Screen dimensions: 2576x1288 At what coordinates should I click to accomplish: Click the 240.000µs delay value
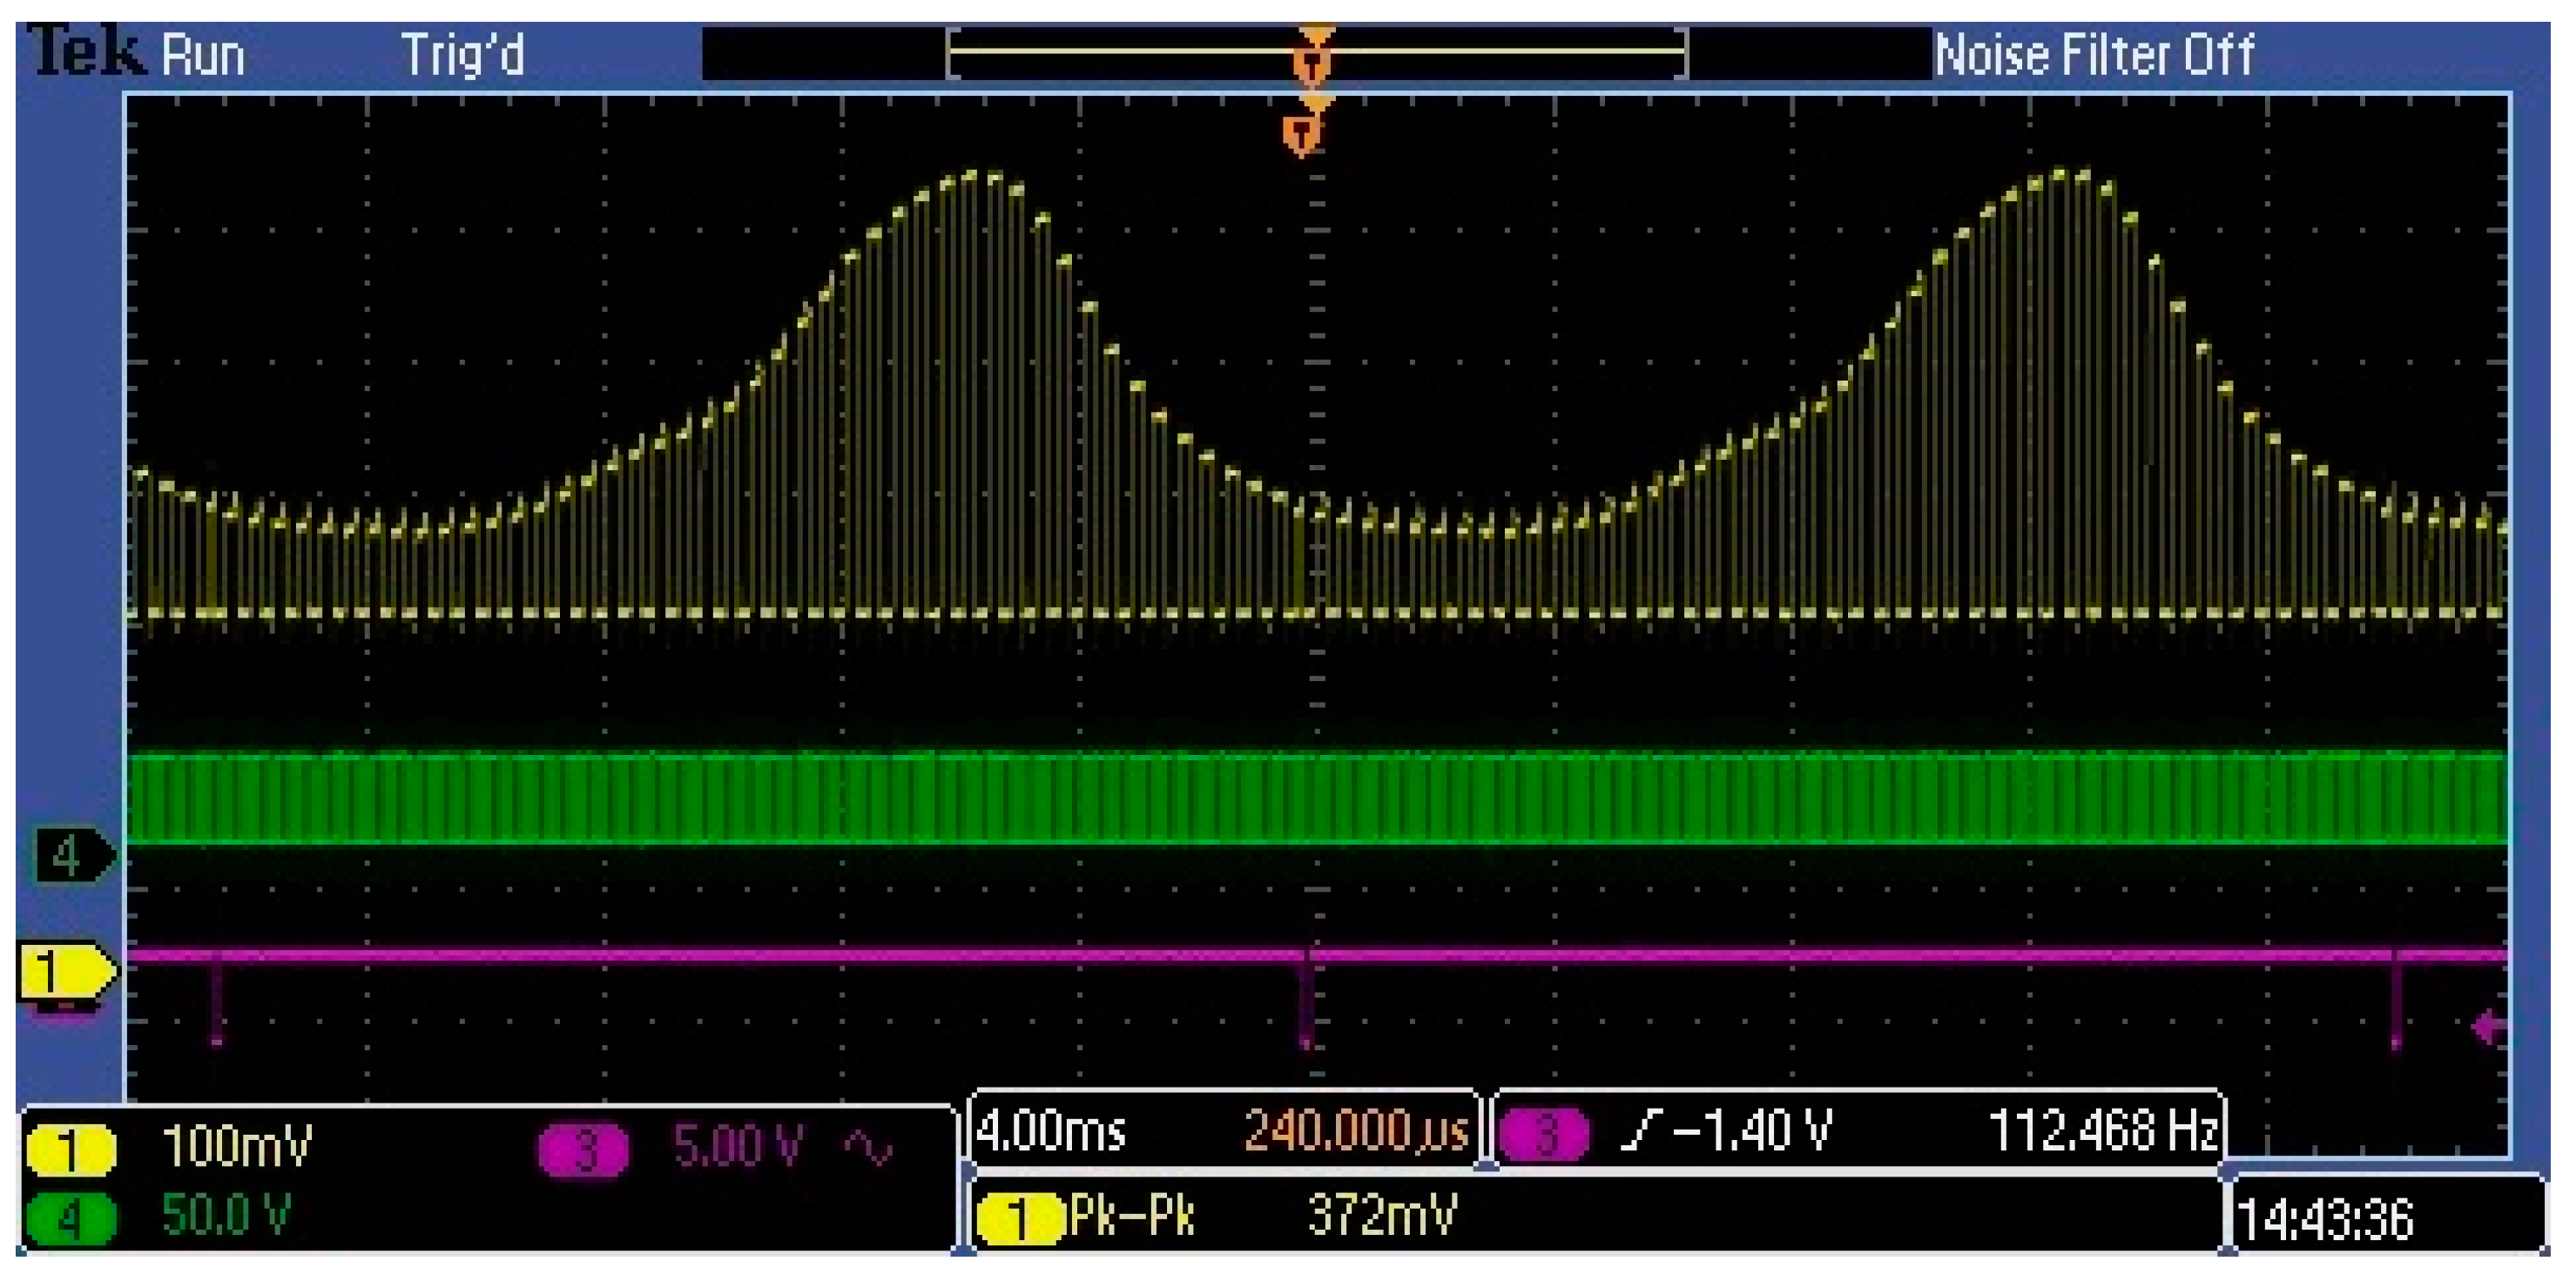tap(1357, 1133)
